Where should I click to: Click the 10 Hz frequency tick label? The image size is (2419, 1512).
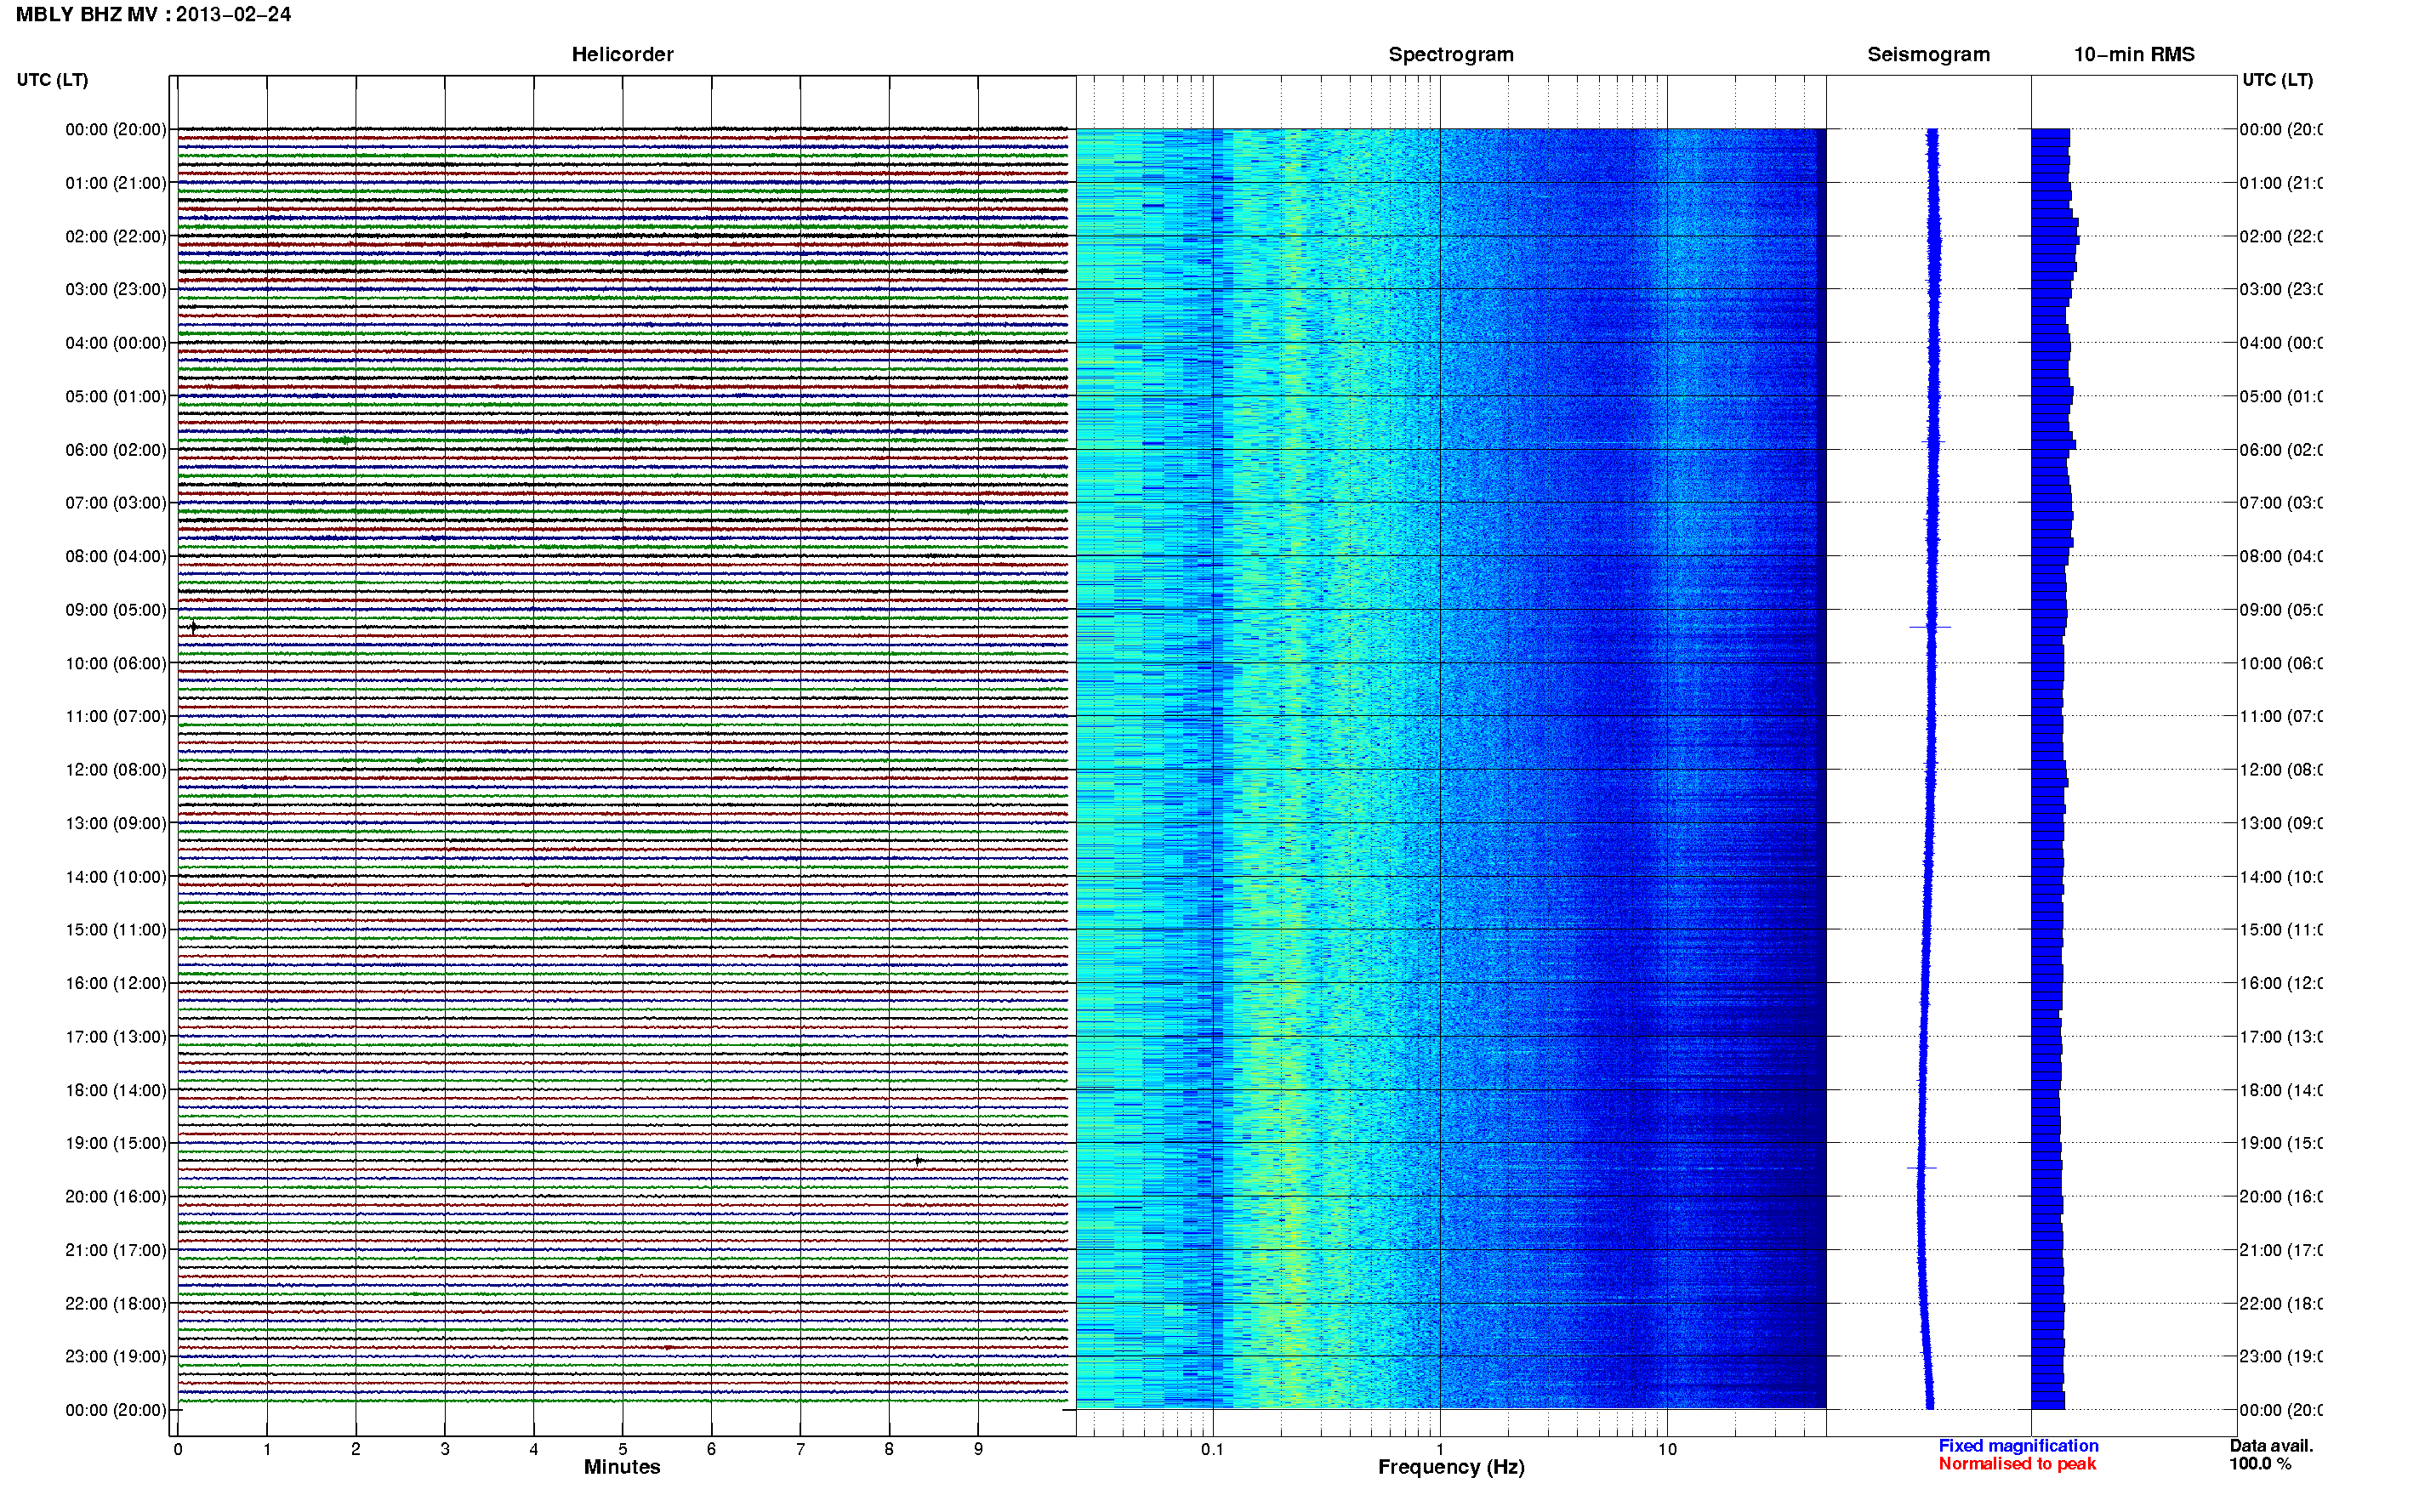click(1667, 1448)
